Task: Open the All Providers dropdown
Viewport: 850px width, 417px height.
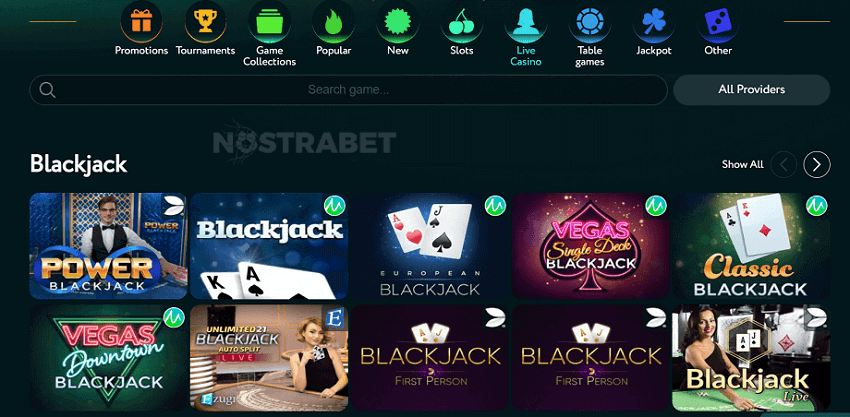Action: 751,90
